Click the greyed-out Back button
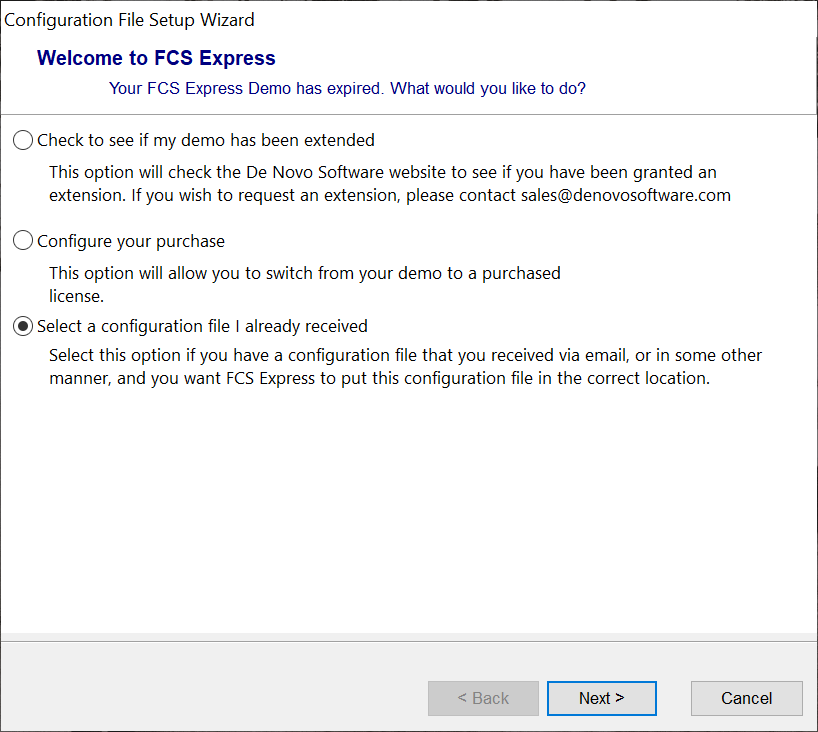The image size is (818, 732). point(483,698)
